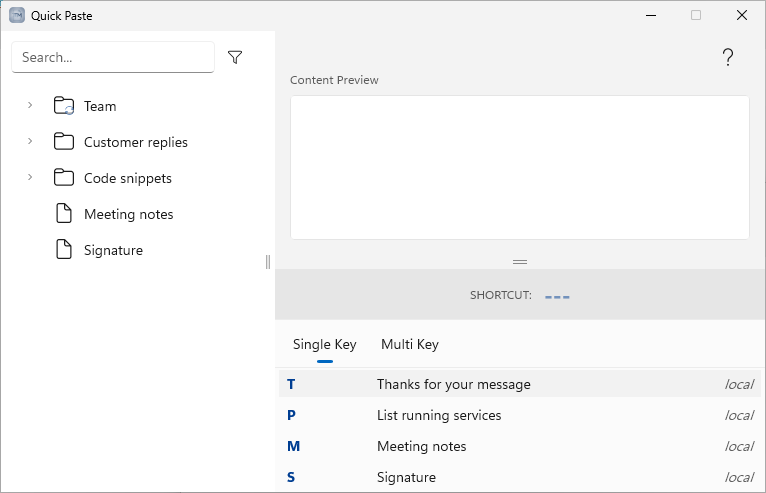Switch to the Single Key tab
Image resolution: width=766 pixels, height=493 pixels.
325,344
